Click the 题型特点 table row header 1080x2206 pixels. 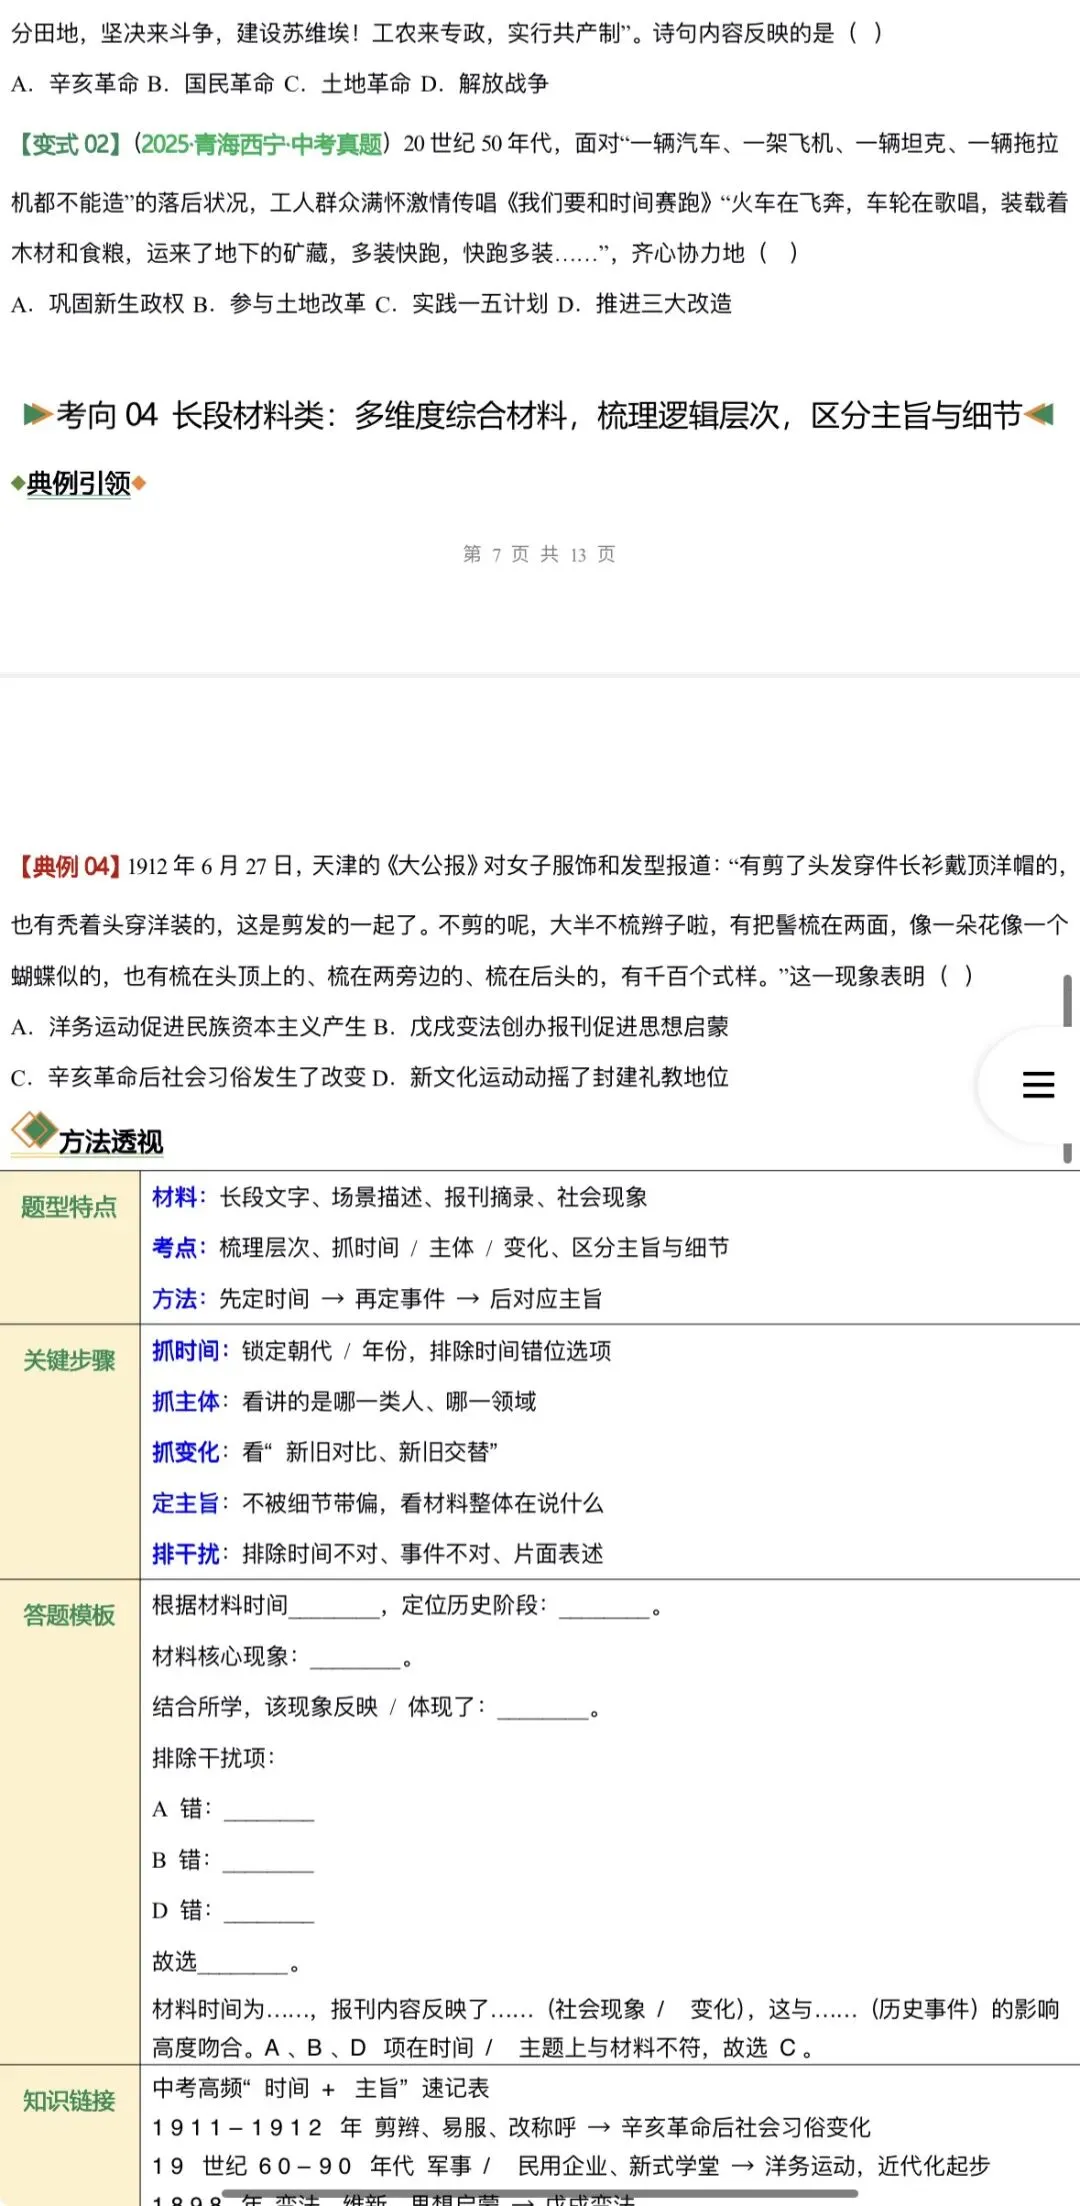[x=69, y=1207]
